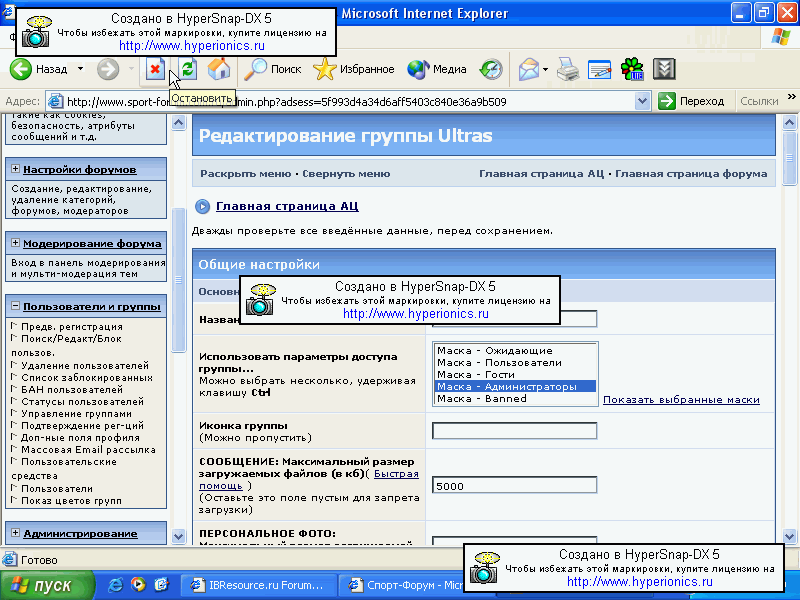Screen dimensions: 800x600
Task: Open Список заблокированных menu item
Action: pos(87,378)
